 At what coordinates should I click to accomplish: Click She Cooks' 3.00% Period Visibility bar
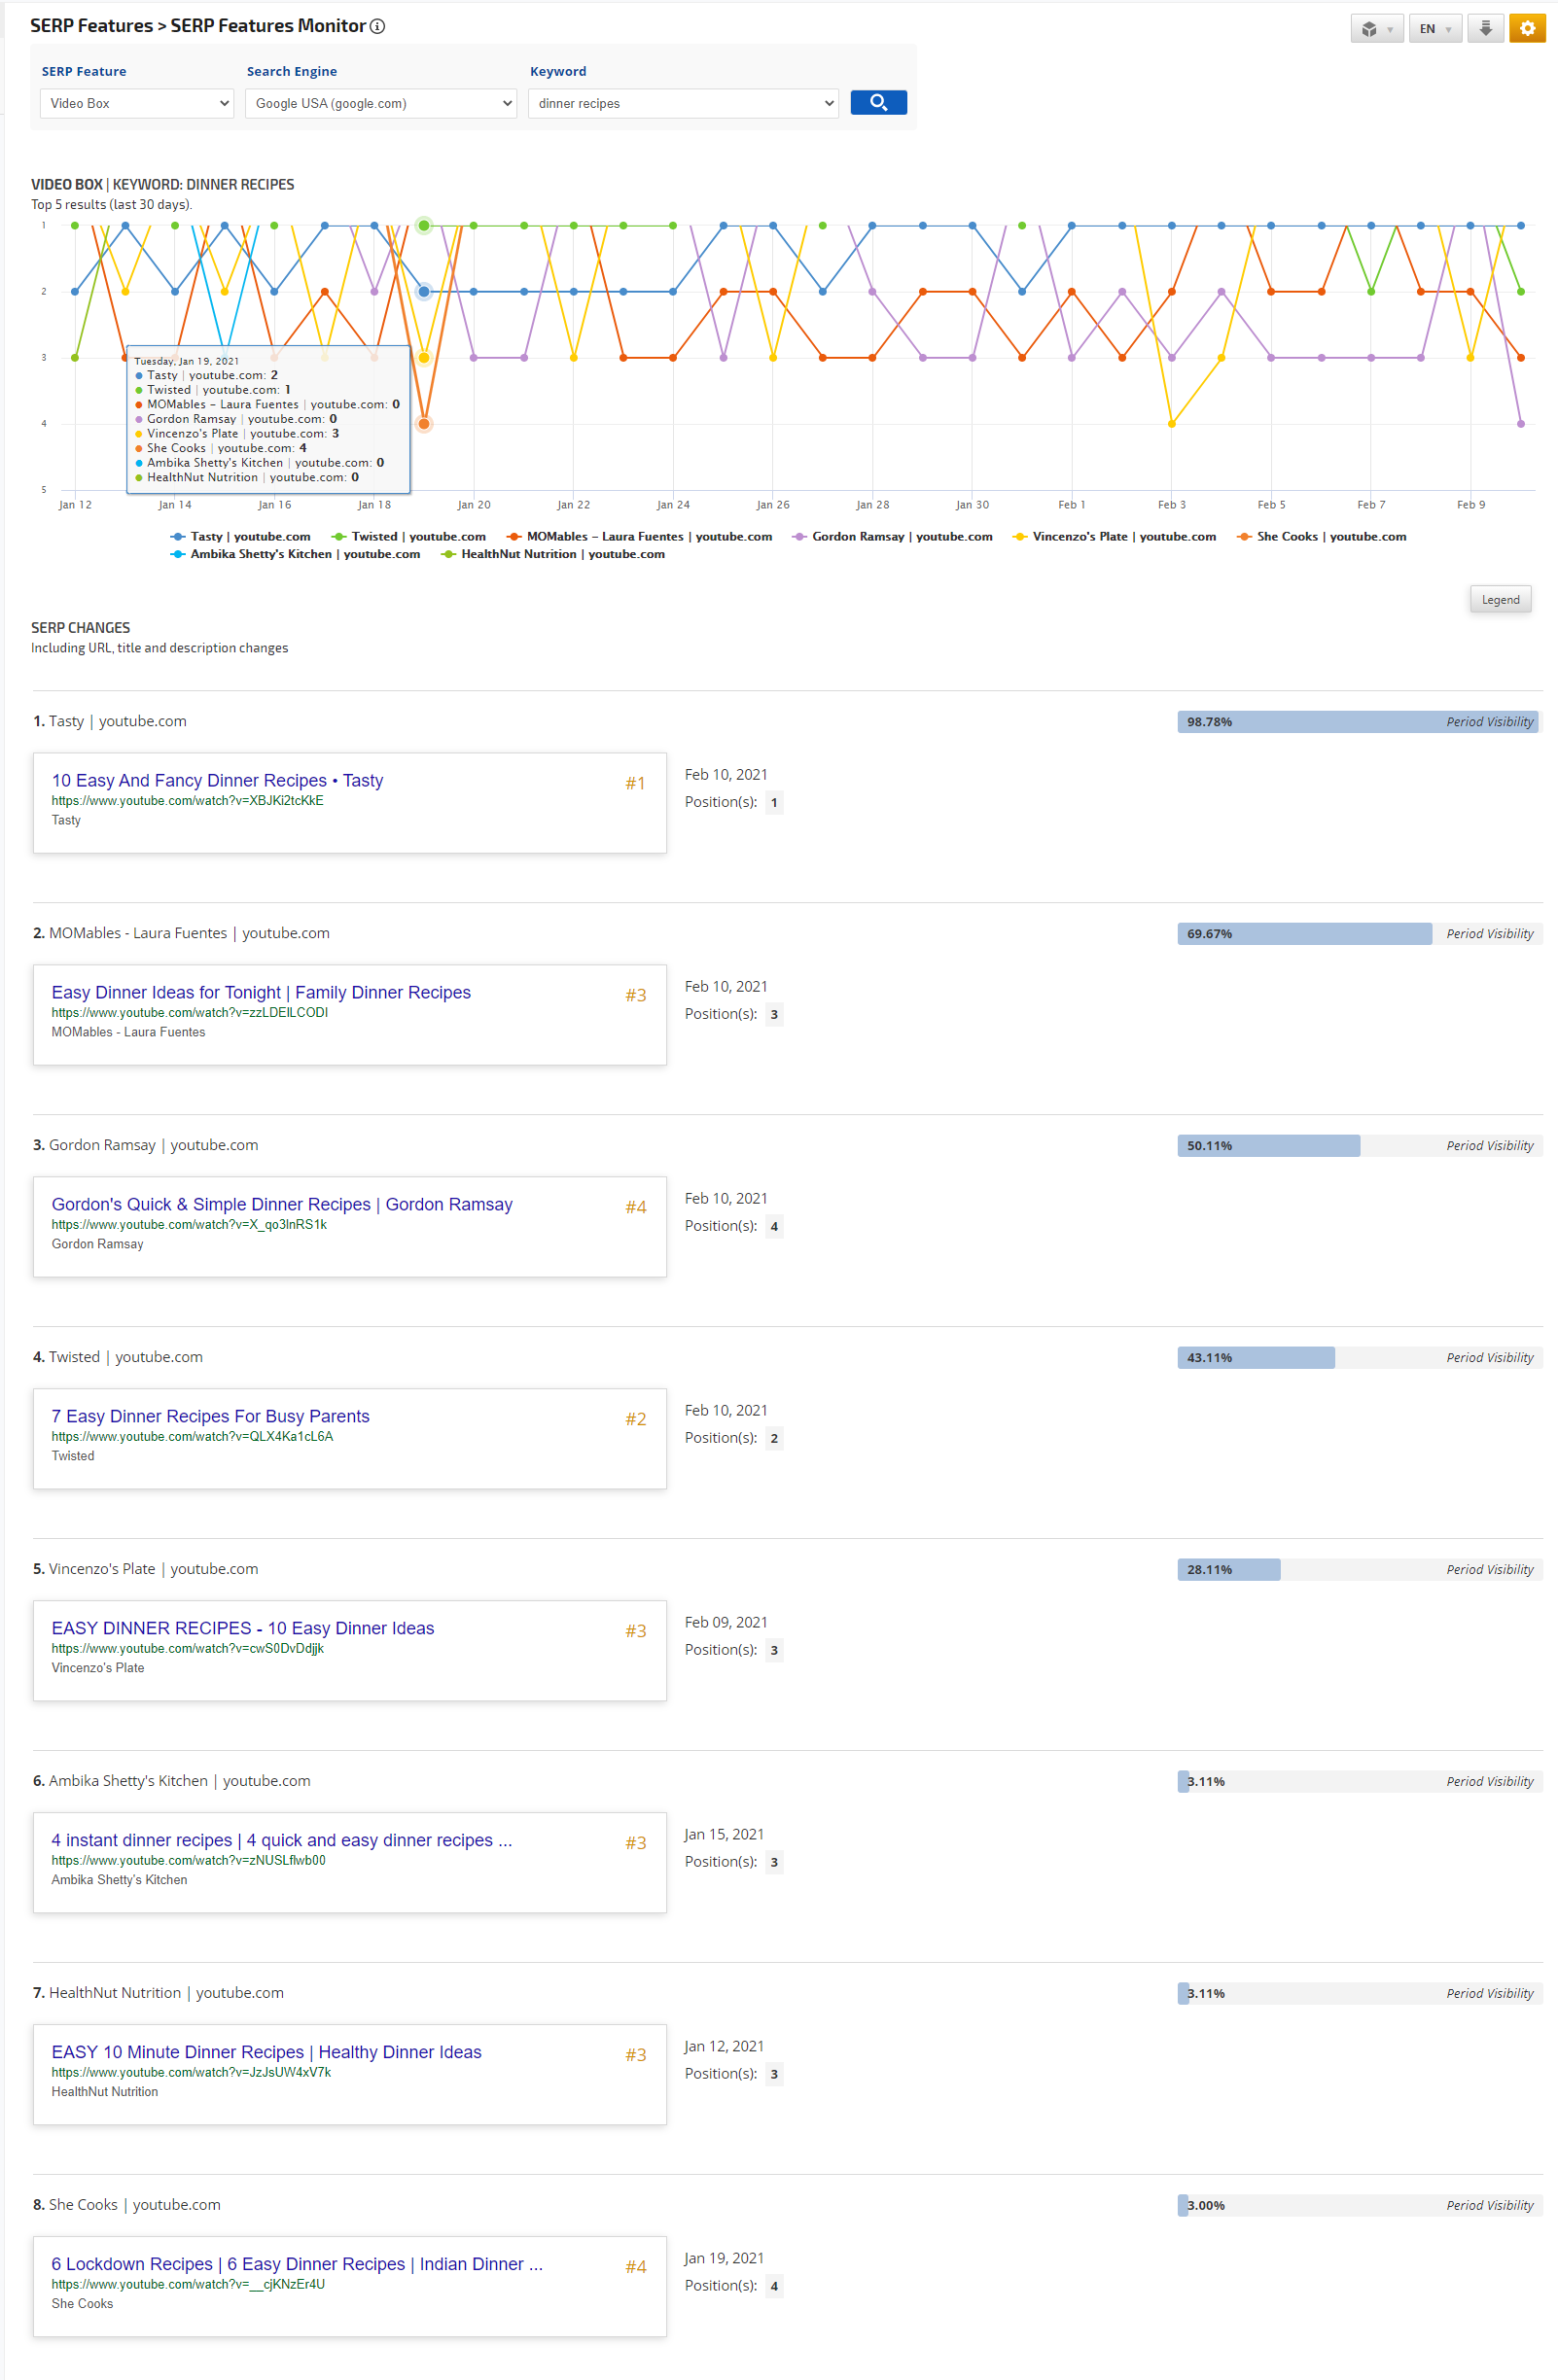(1360, 2206)
